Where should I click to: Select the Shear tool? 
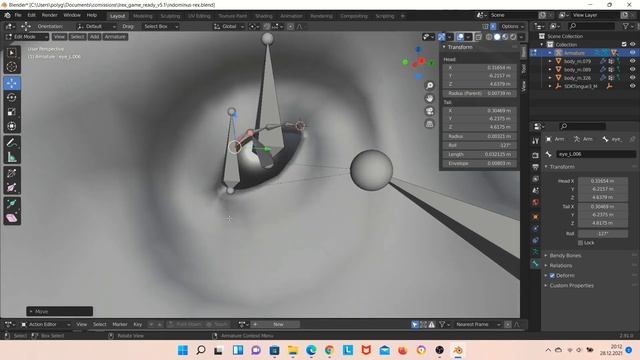[x=11, y=218]
